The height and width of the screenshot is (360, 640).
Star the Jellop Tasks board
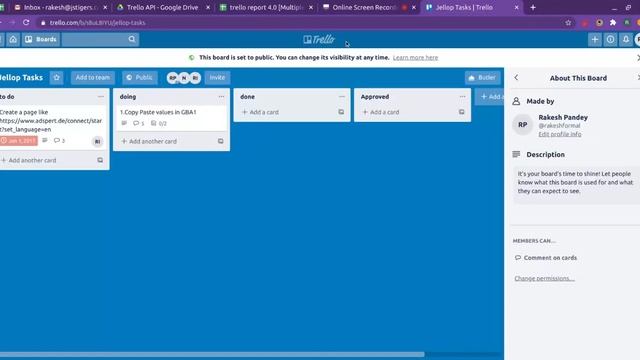(56, 78)
